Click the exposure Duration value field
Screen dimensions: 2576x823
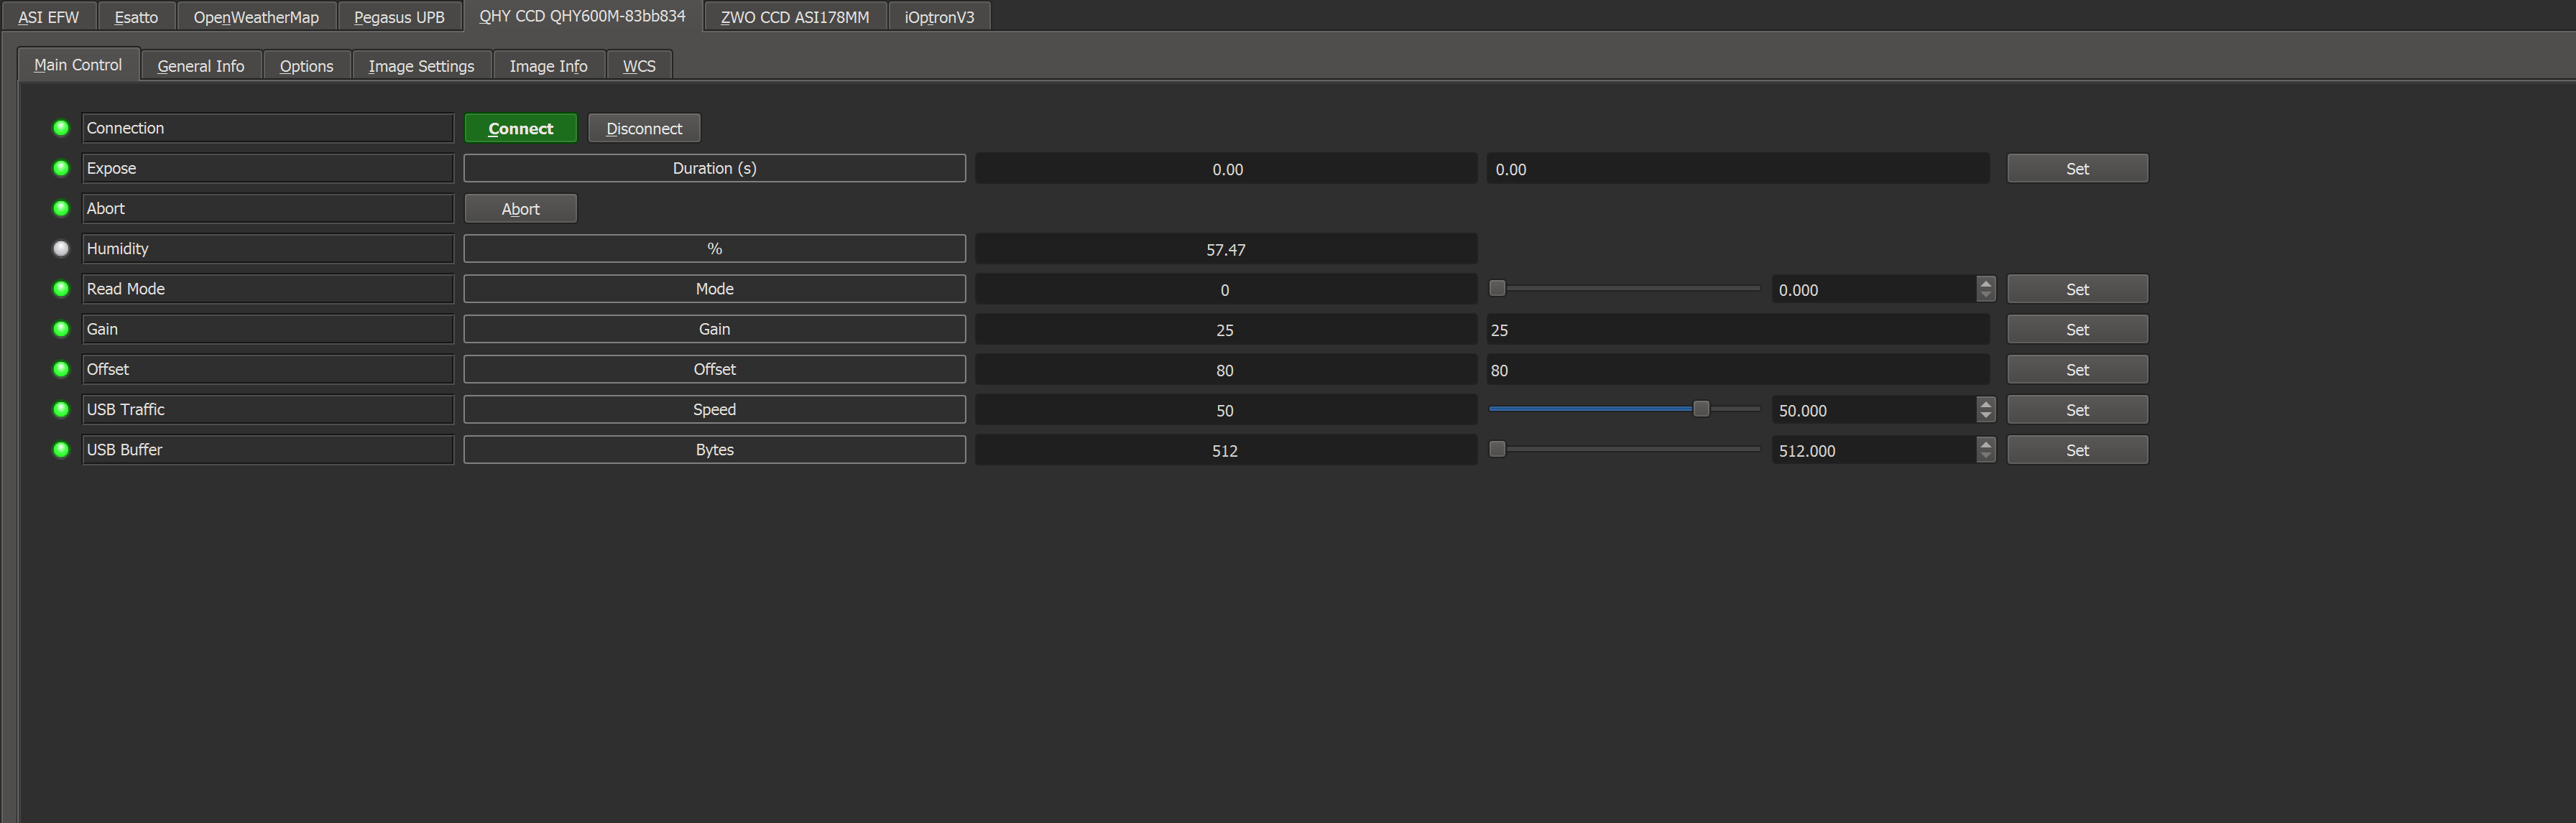point(1225,168)
